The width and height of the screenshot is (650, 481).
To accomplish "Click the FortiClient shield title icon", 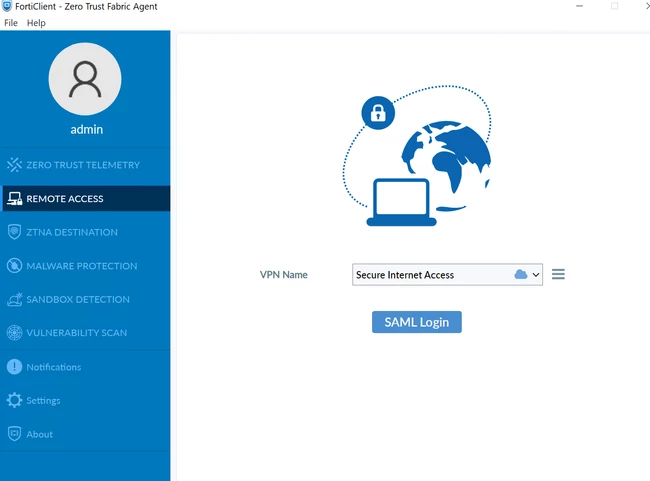I will click(7, 6).
